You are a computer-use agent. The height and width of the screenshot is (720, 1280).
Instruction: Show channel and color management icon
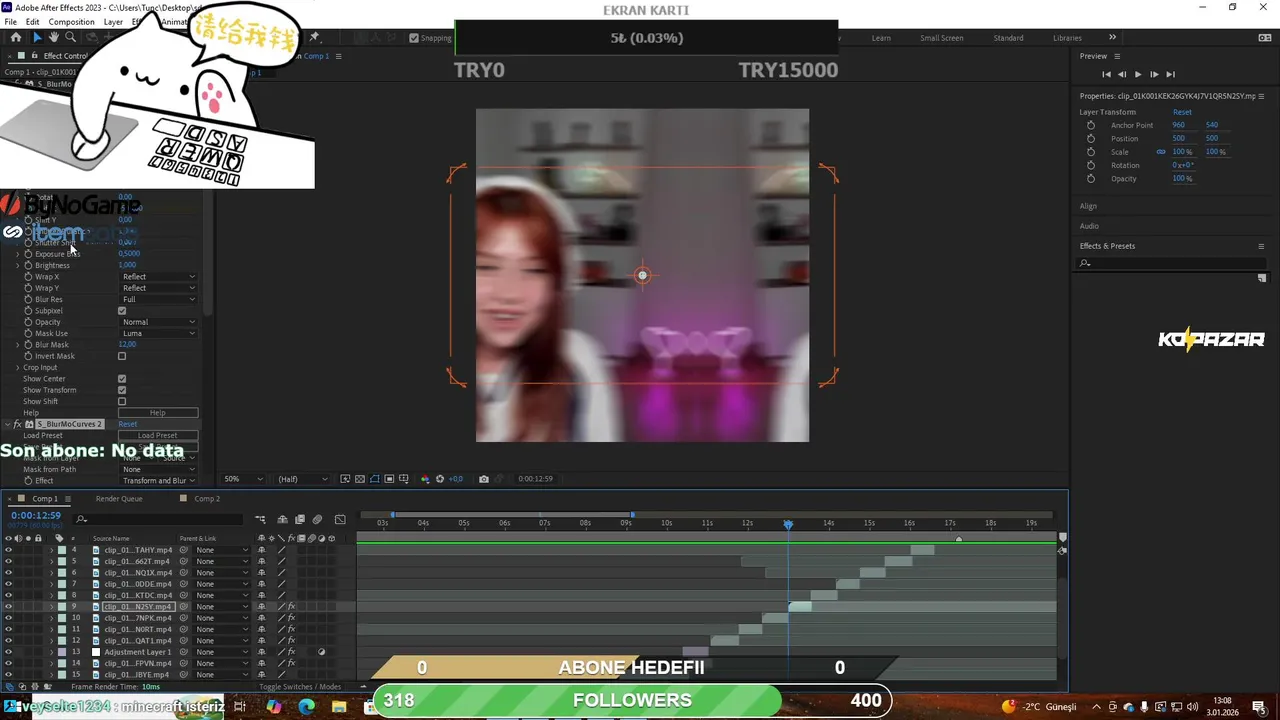(425, 479)
